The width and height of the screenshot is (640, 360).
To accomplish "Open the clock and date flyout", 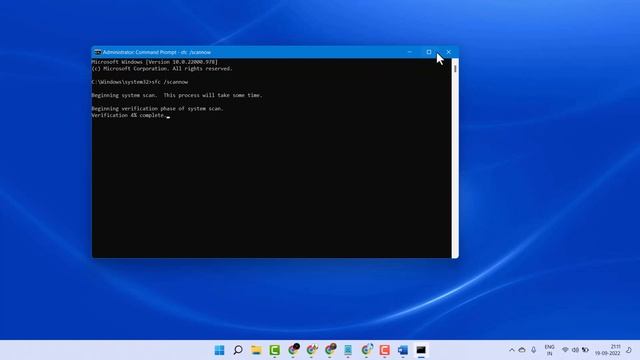I will point(608,350).
